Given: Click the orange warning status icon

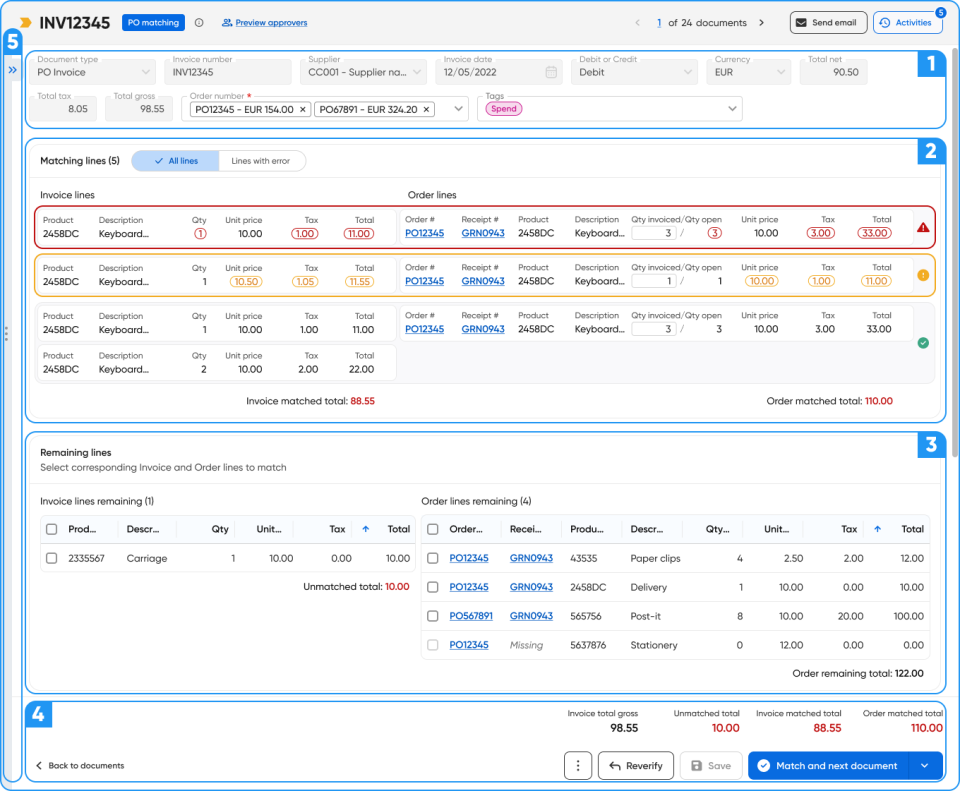Looking at the screenshot, I should click(x=923, y=275).
